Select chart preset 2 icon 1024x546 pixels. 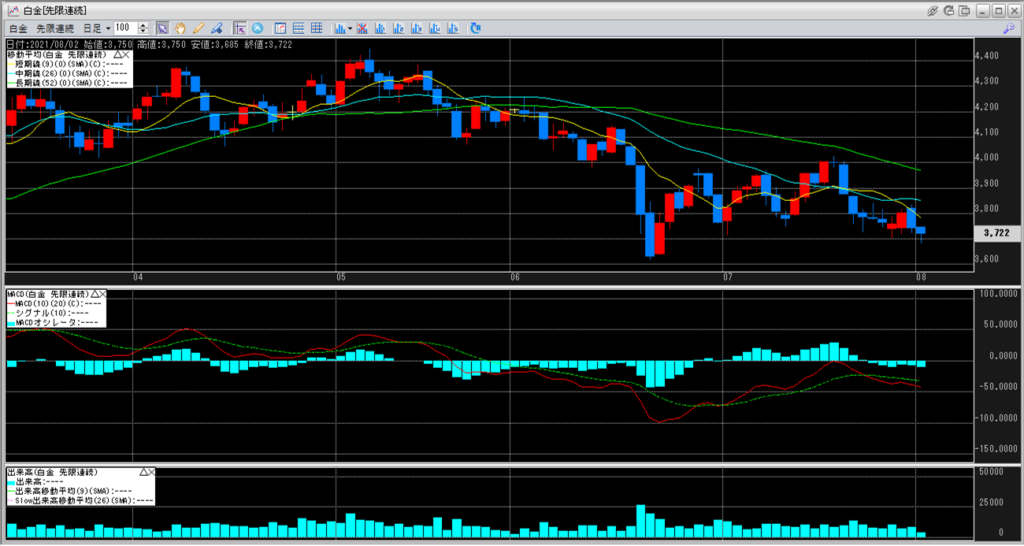point(398,28)
